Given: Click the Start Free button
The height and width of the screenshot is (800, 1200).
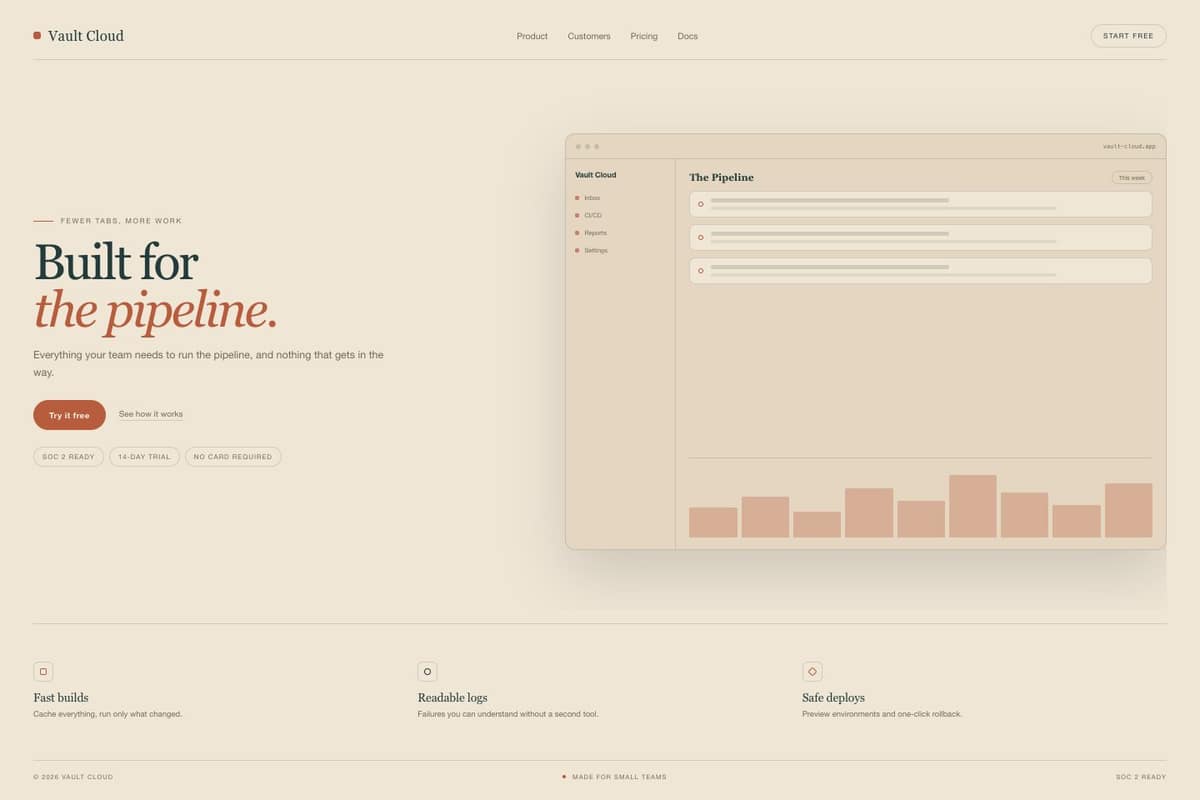Looking at the screenshot, I should coord(1128,36).
